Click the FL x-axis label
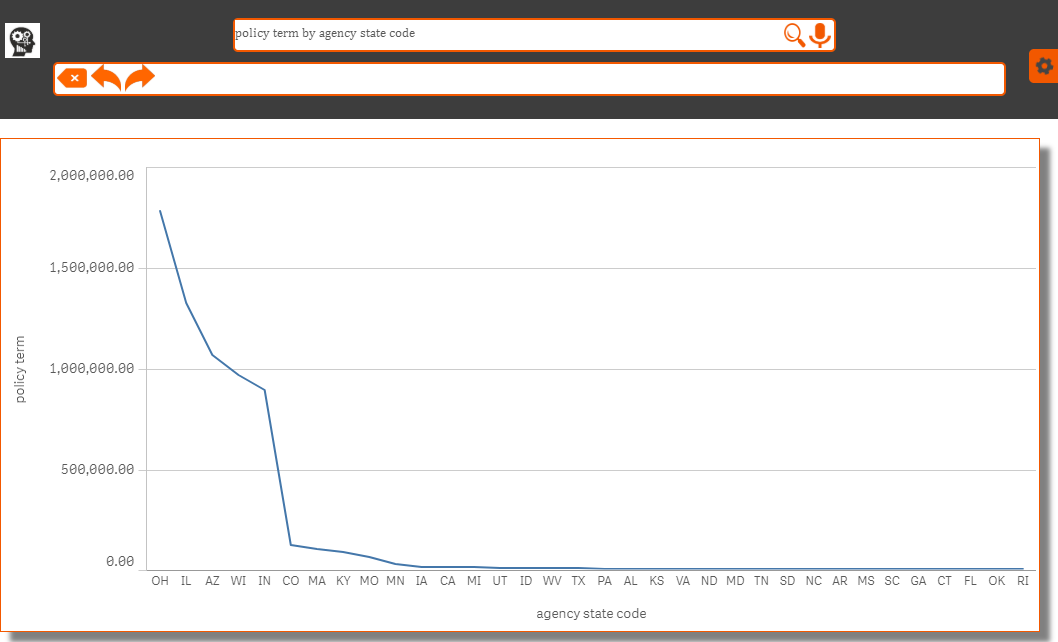 tap(971, 581)
